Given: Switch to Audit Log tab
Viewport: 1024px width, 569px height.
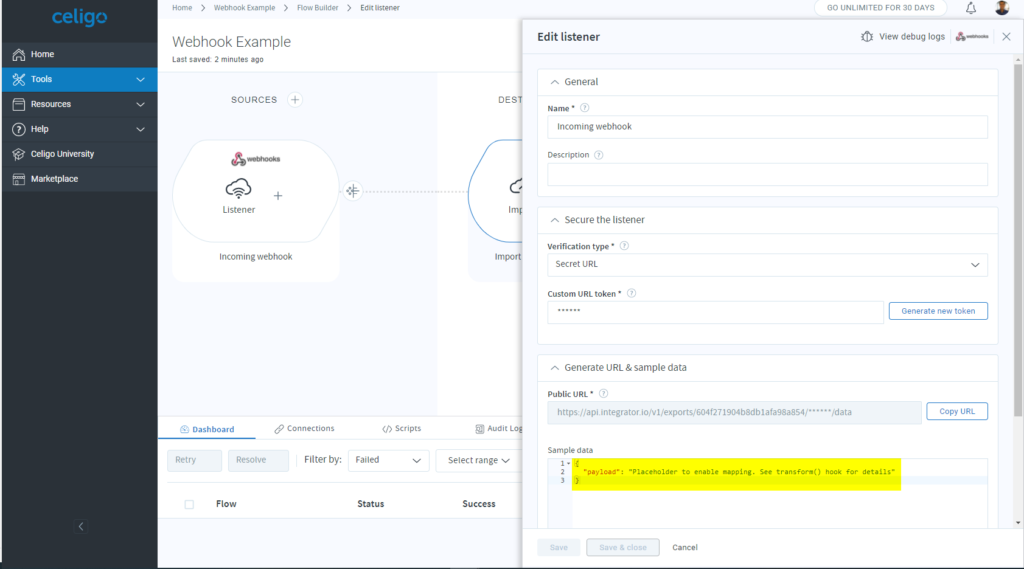Looking at the screenshot, I should [499, 429].
